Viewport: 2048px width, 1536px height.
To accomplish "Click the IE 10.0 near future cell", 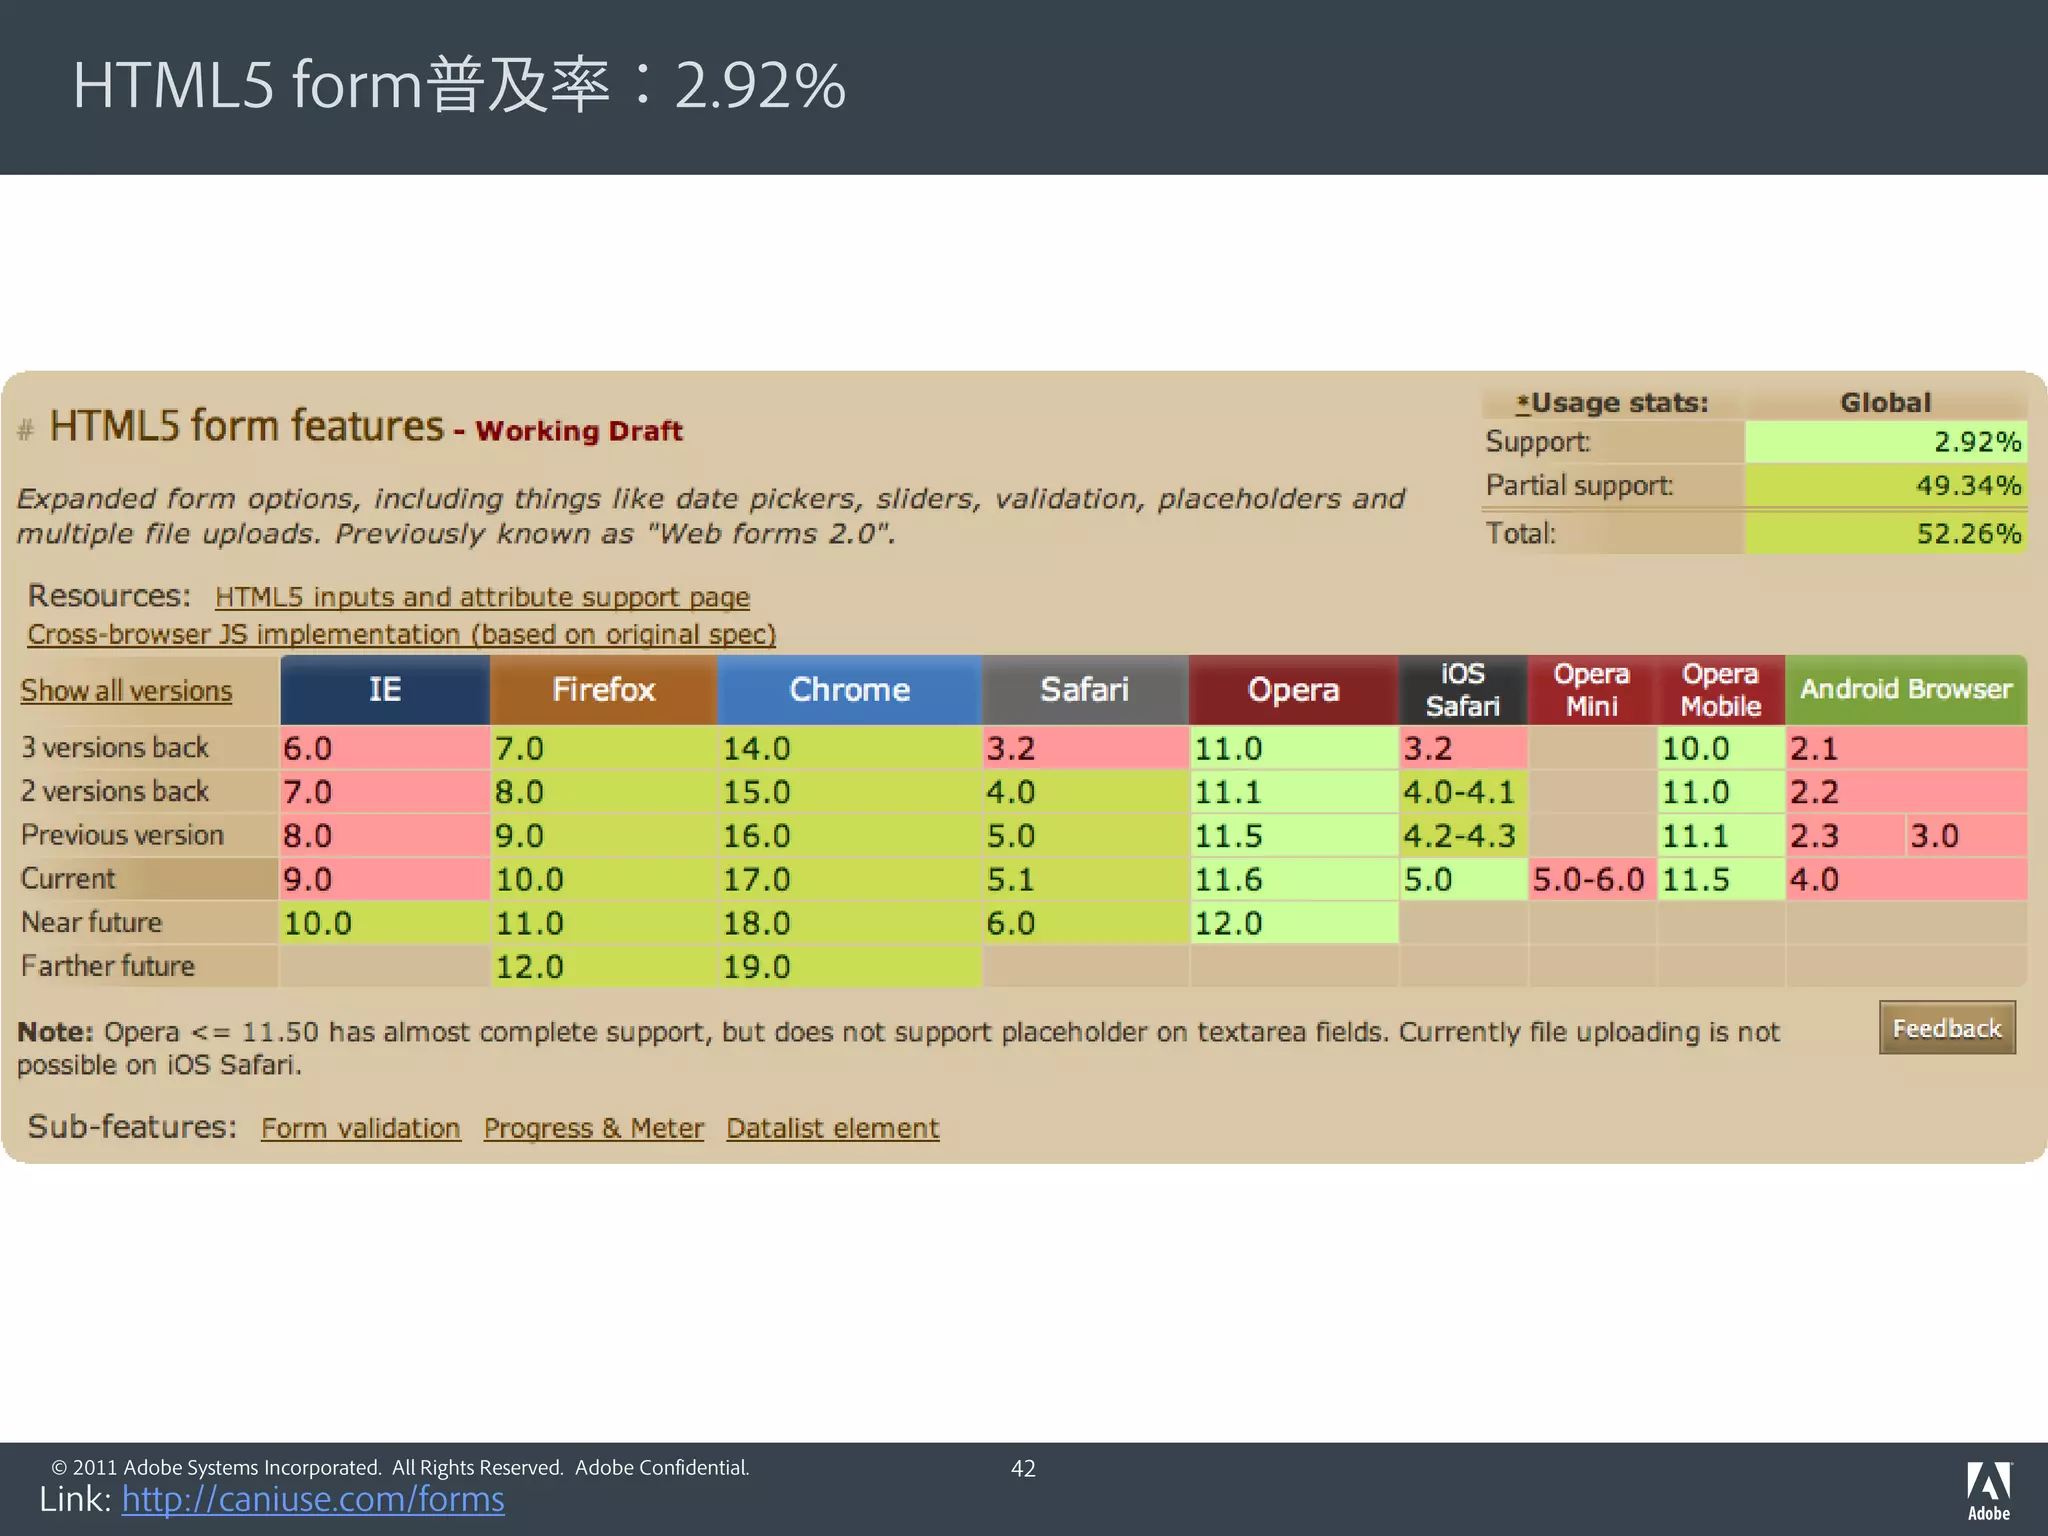I will point(385,923).
